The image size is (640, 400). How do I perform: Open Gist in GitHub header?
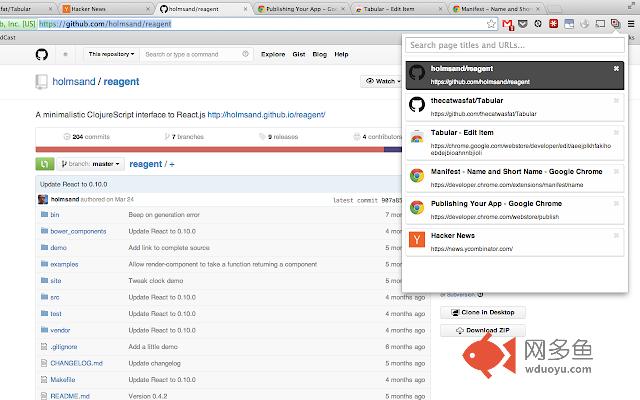299,54
